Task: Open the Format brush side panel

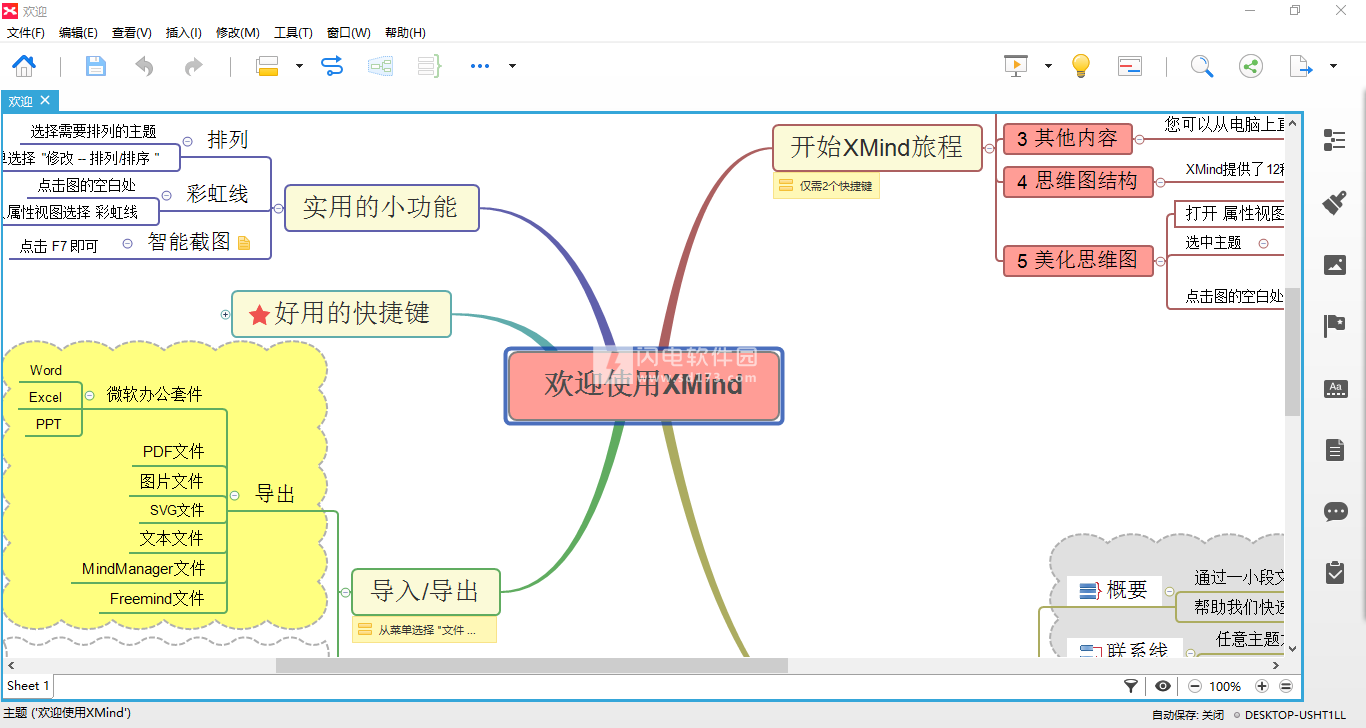Action: (x=1335, y=203)
